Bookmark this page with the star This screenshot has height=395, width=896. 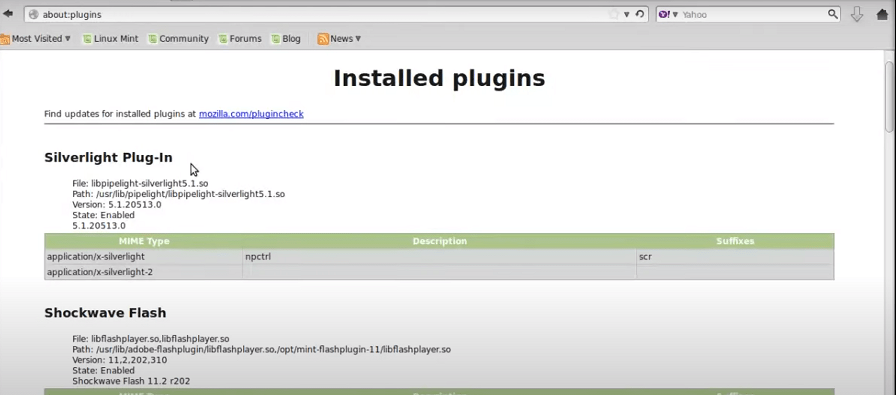tap(614, 14)
